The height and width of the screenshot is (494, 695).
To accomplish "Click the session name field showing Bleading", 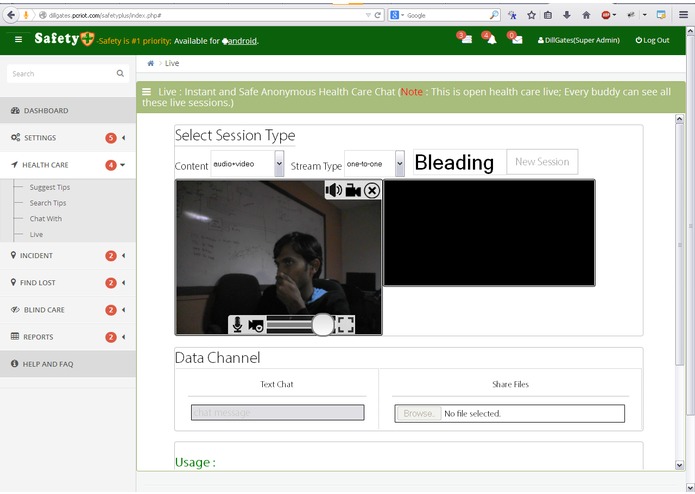I will coord(460,162).
